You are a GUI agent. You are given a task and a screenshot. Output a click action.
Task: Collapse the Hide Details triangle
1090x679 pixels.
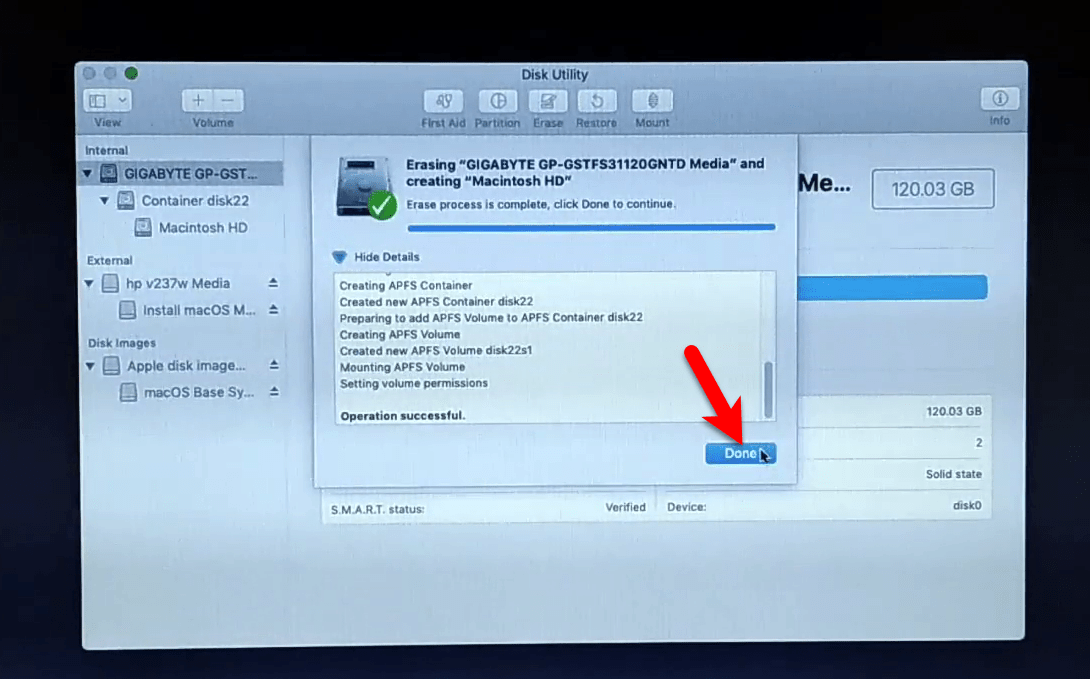coord(339,257)
